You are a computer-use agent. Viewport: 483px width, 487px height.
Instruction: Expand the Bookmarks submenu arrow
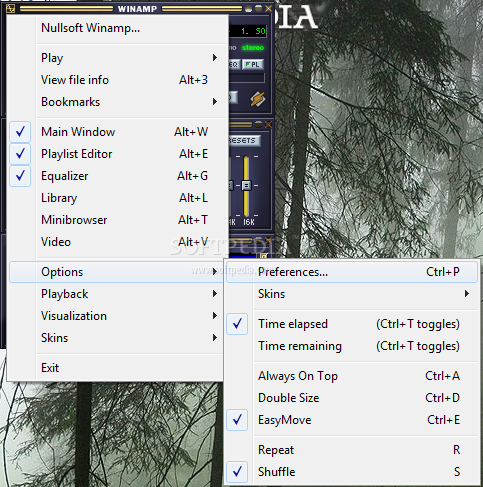[x=215, y=102]
